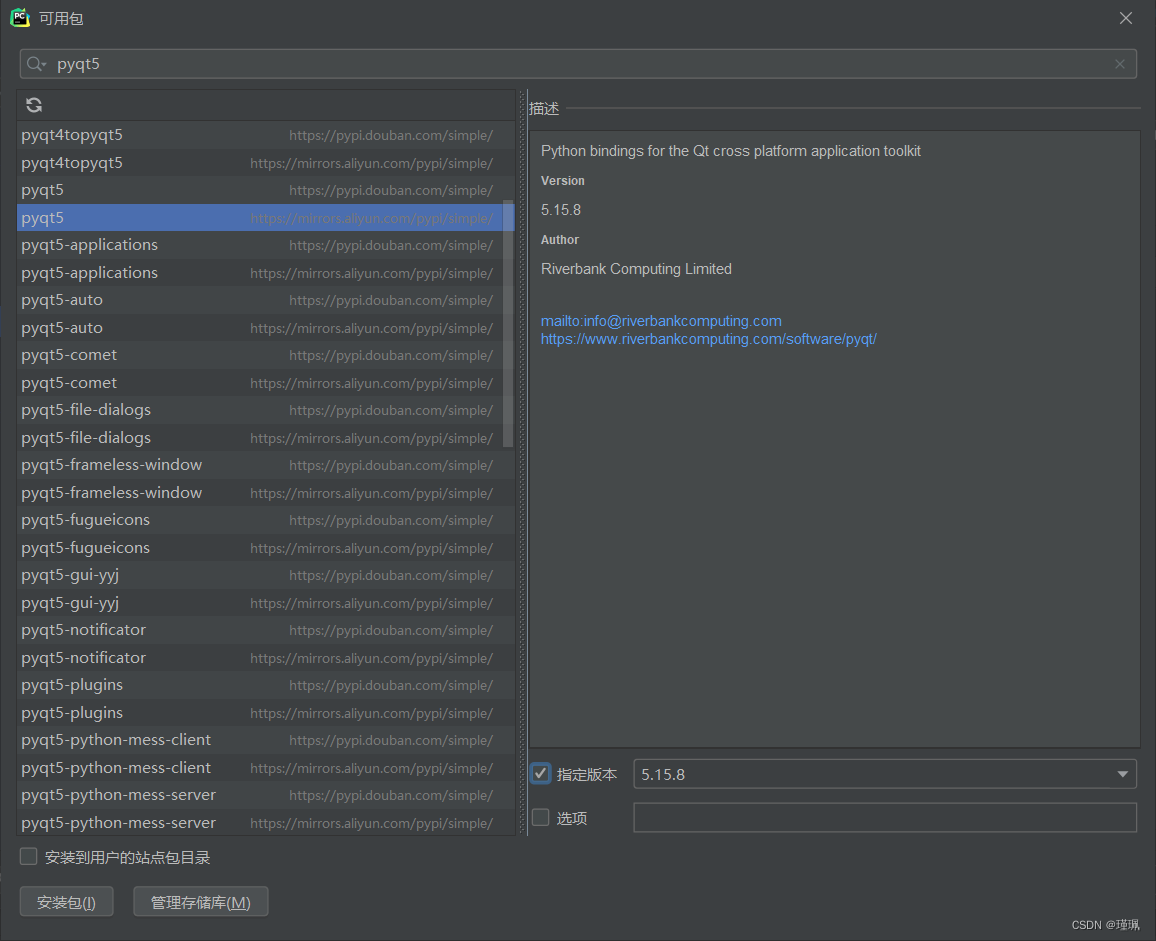Uncheck the 指定版本 checkbox
The width and height of the screenshot is (1156, 941).
(540, 774)
